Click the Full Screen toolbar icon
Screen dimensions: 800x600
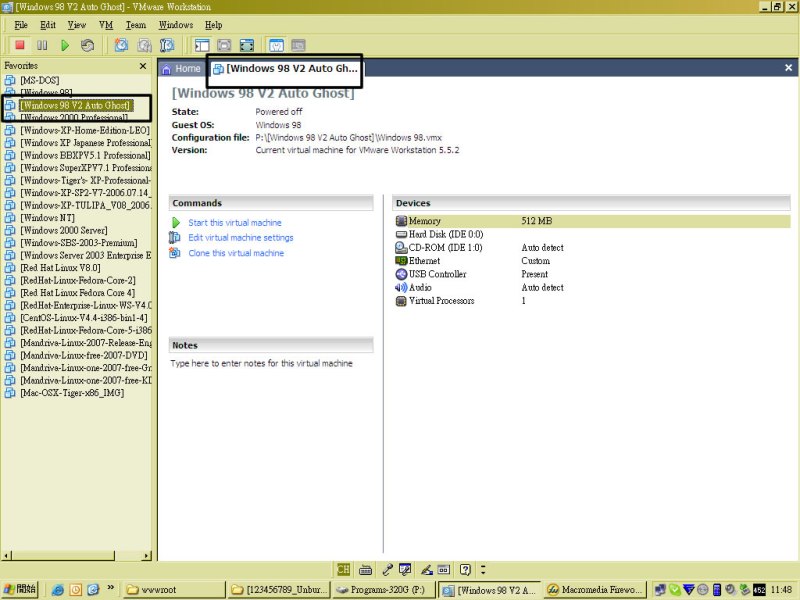pyautogui.click(x=246, y=45)
